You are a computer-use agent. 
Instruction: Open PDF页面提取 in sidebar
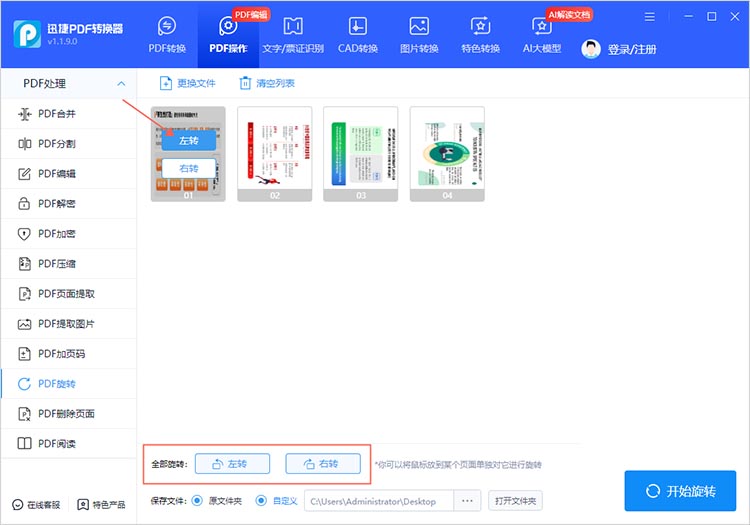68,294
